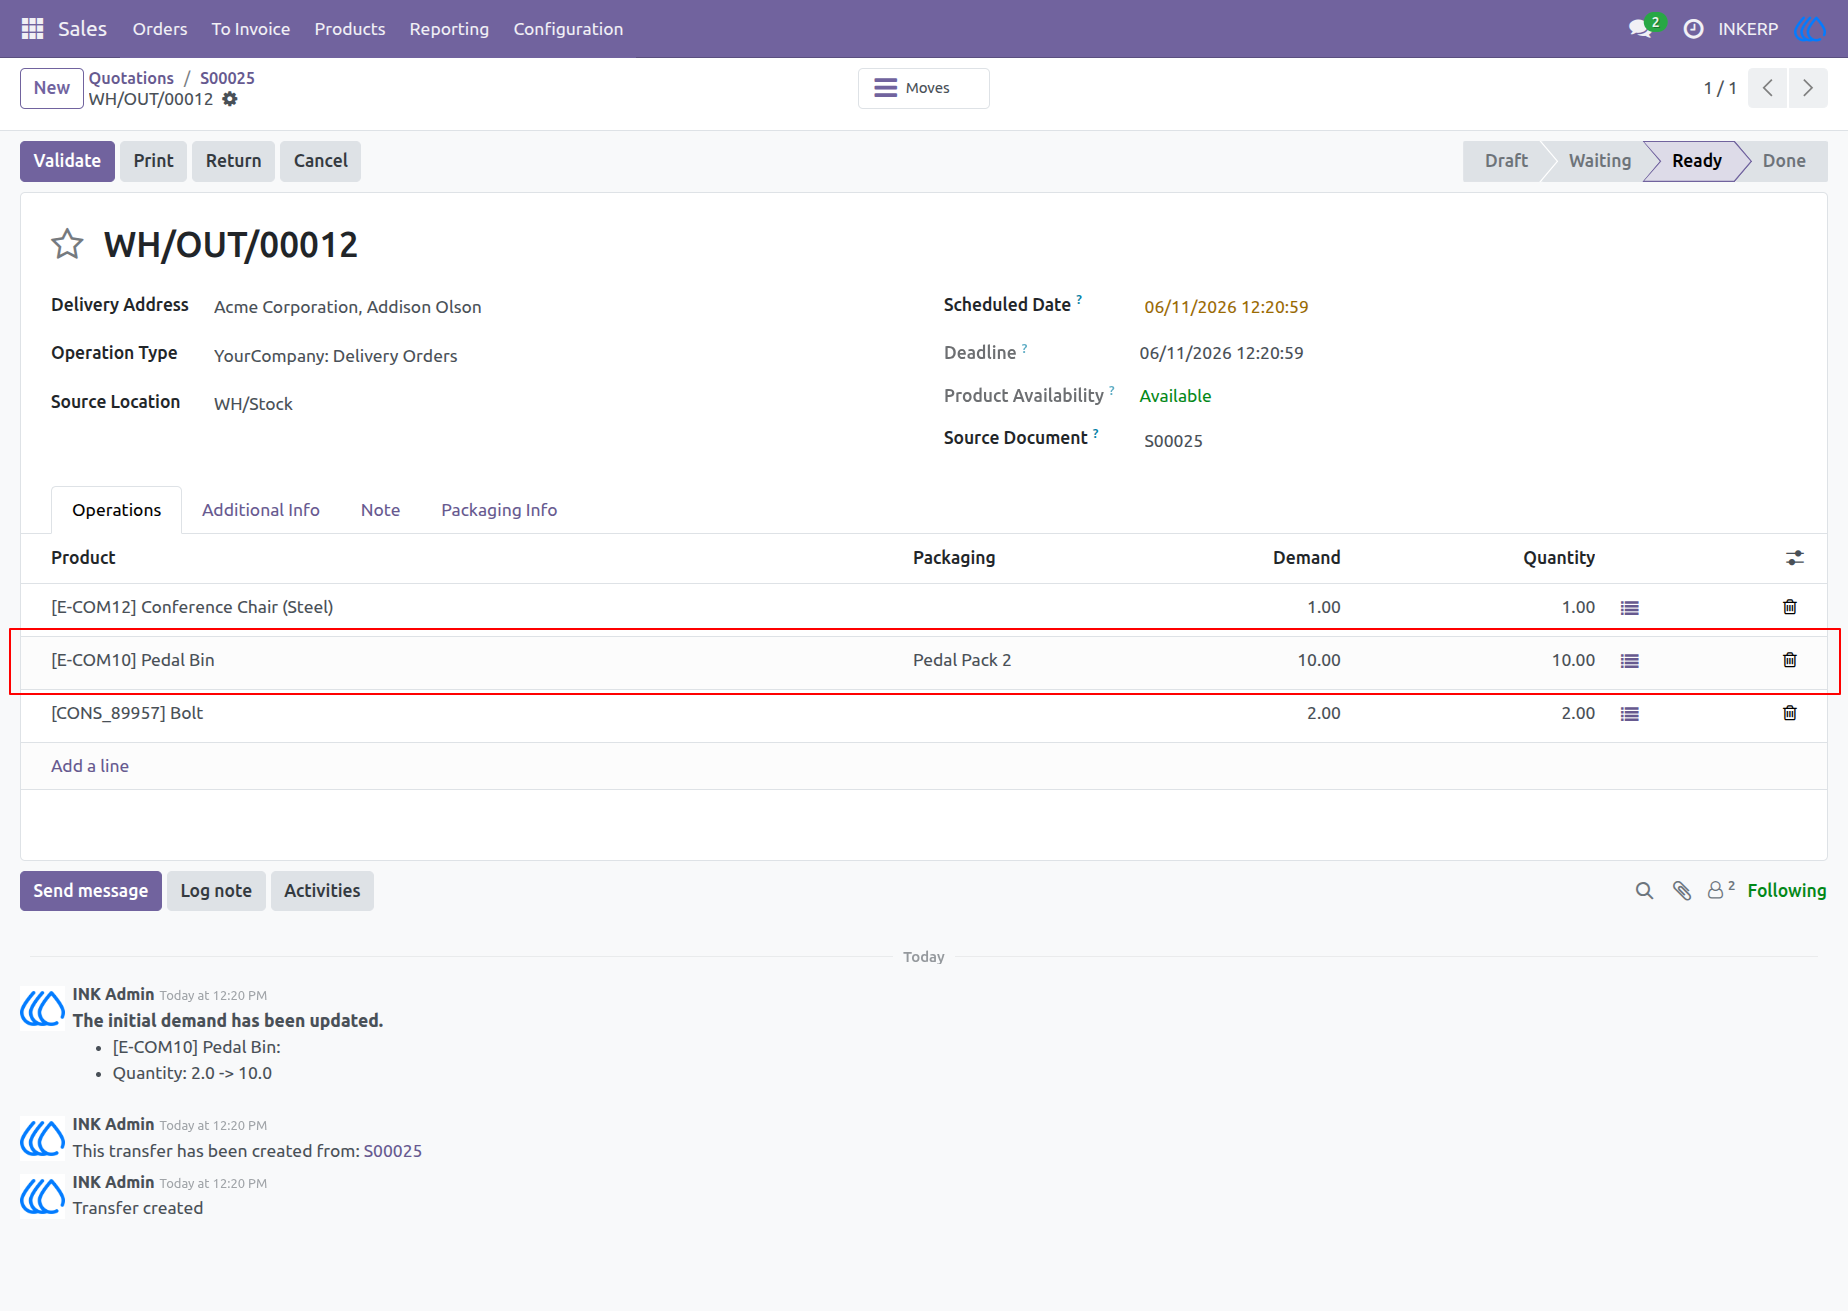Viewport: 1848px width, 1311px height.
Task: Mark WH/OUT/00012 as favorite with star
Action: tap(67, 244)
